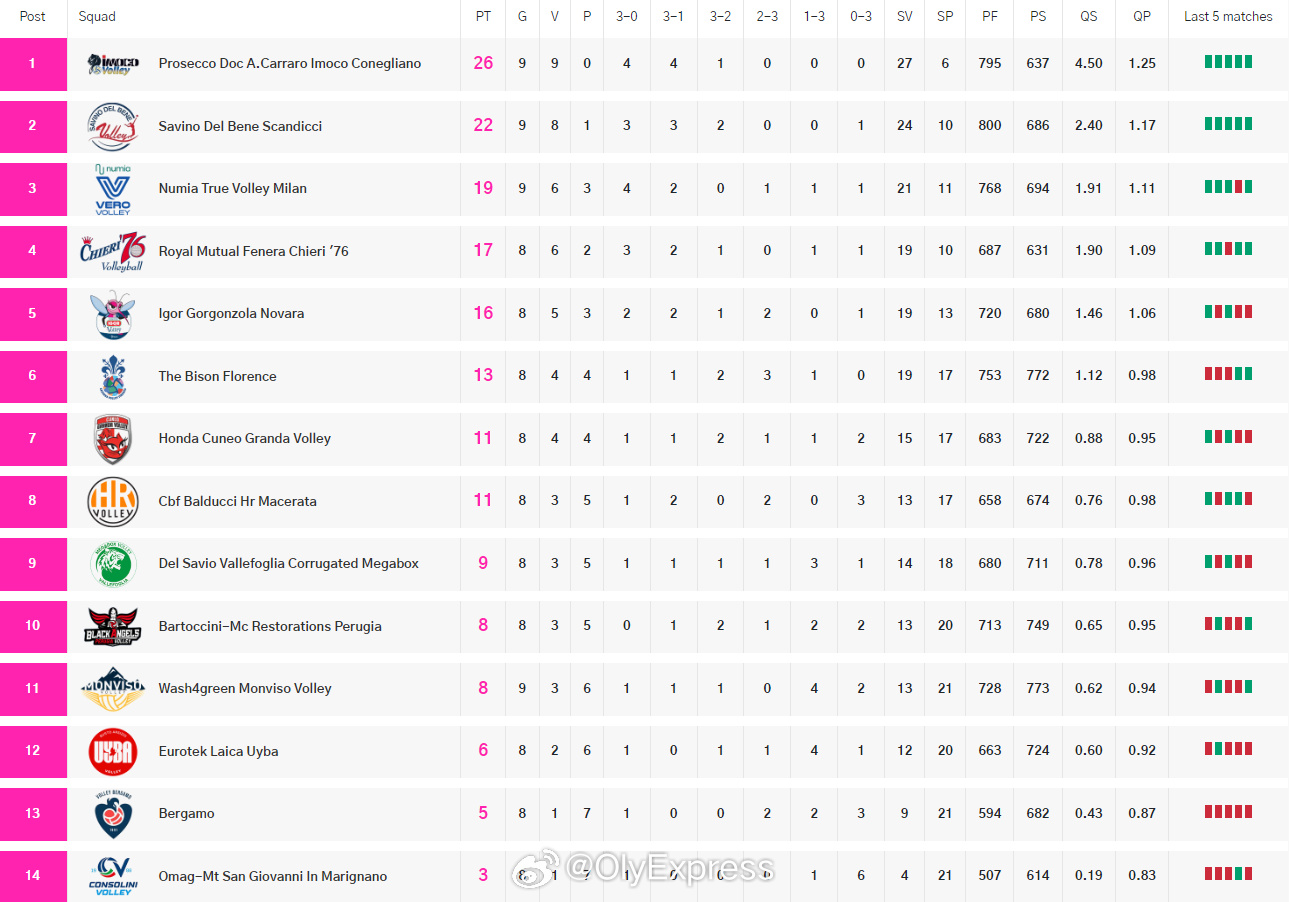Image resolution: width=1289 pixels, height=902 pixels.
Task: Click position 7 pink rank cell
Action: pos(33,439)
